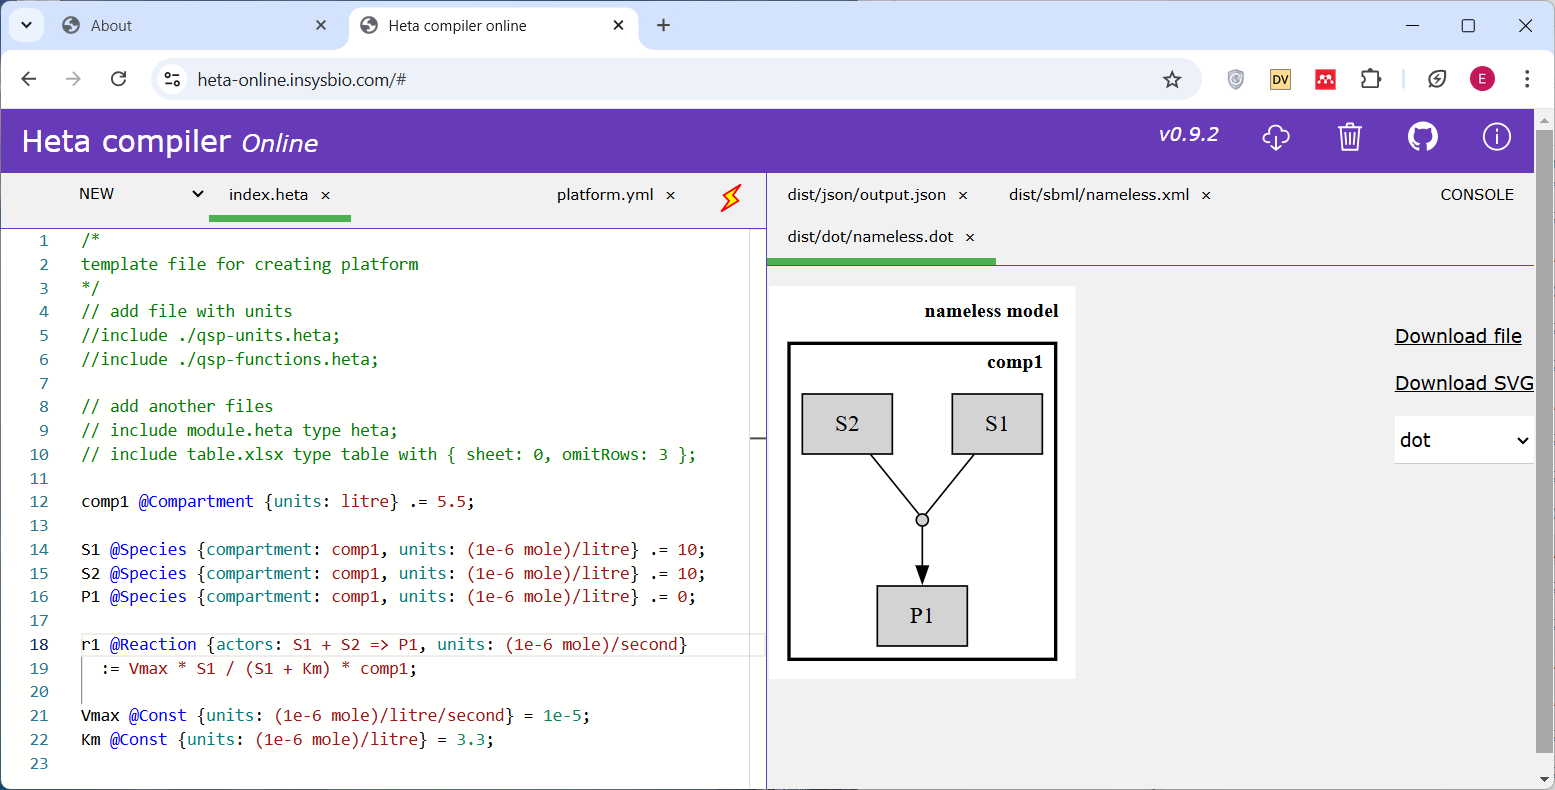Screen dimensions: 1555x790
Task: Bookmark this page with star icon
Action: tap(1172, 80)
